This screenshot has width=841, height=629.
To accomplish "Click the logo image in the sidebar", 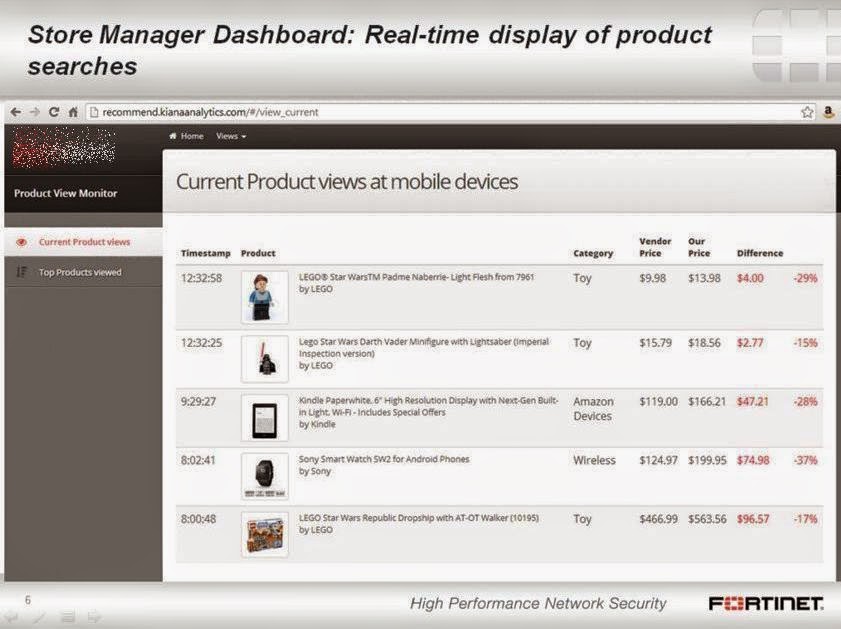I will click(x=64, y=147).
